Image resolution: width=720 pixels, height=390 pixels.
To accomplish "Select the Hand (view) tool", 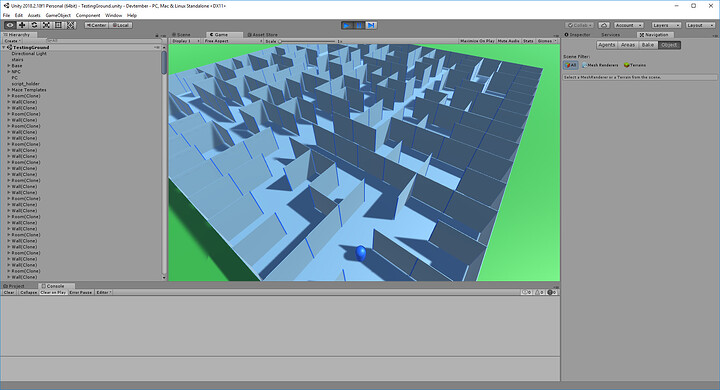I will [10, 25].
